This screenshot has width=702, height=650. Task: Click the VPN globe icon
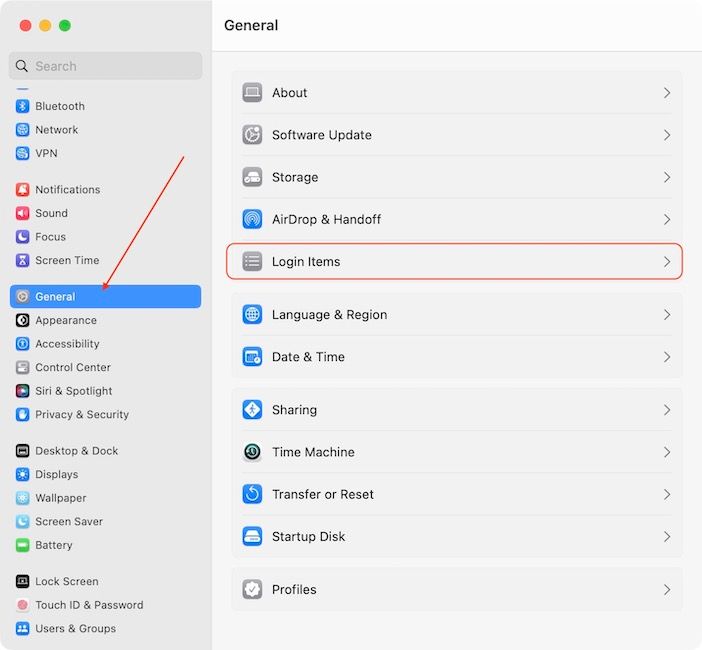coord(23,153)
